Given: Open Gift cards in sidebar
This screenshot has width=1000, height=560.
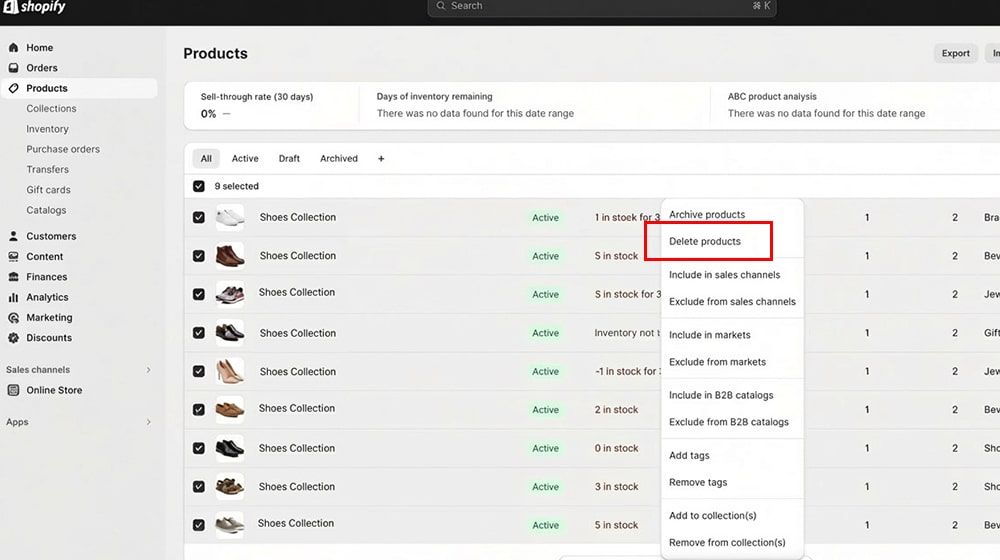Looking at the screenshot, I should 48,190.
